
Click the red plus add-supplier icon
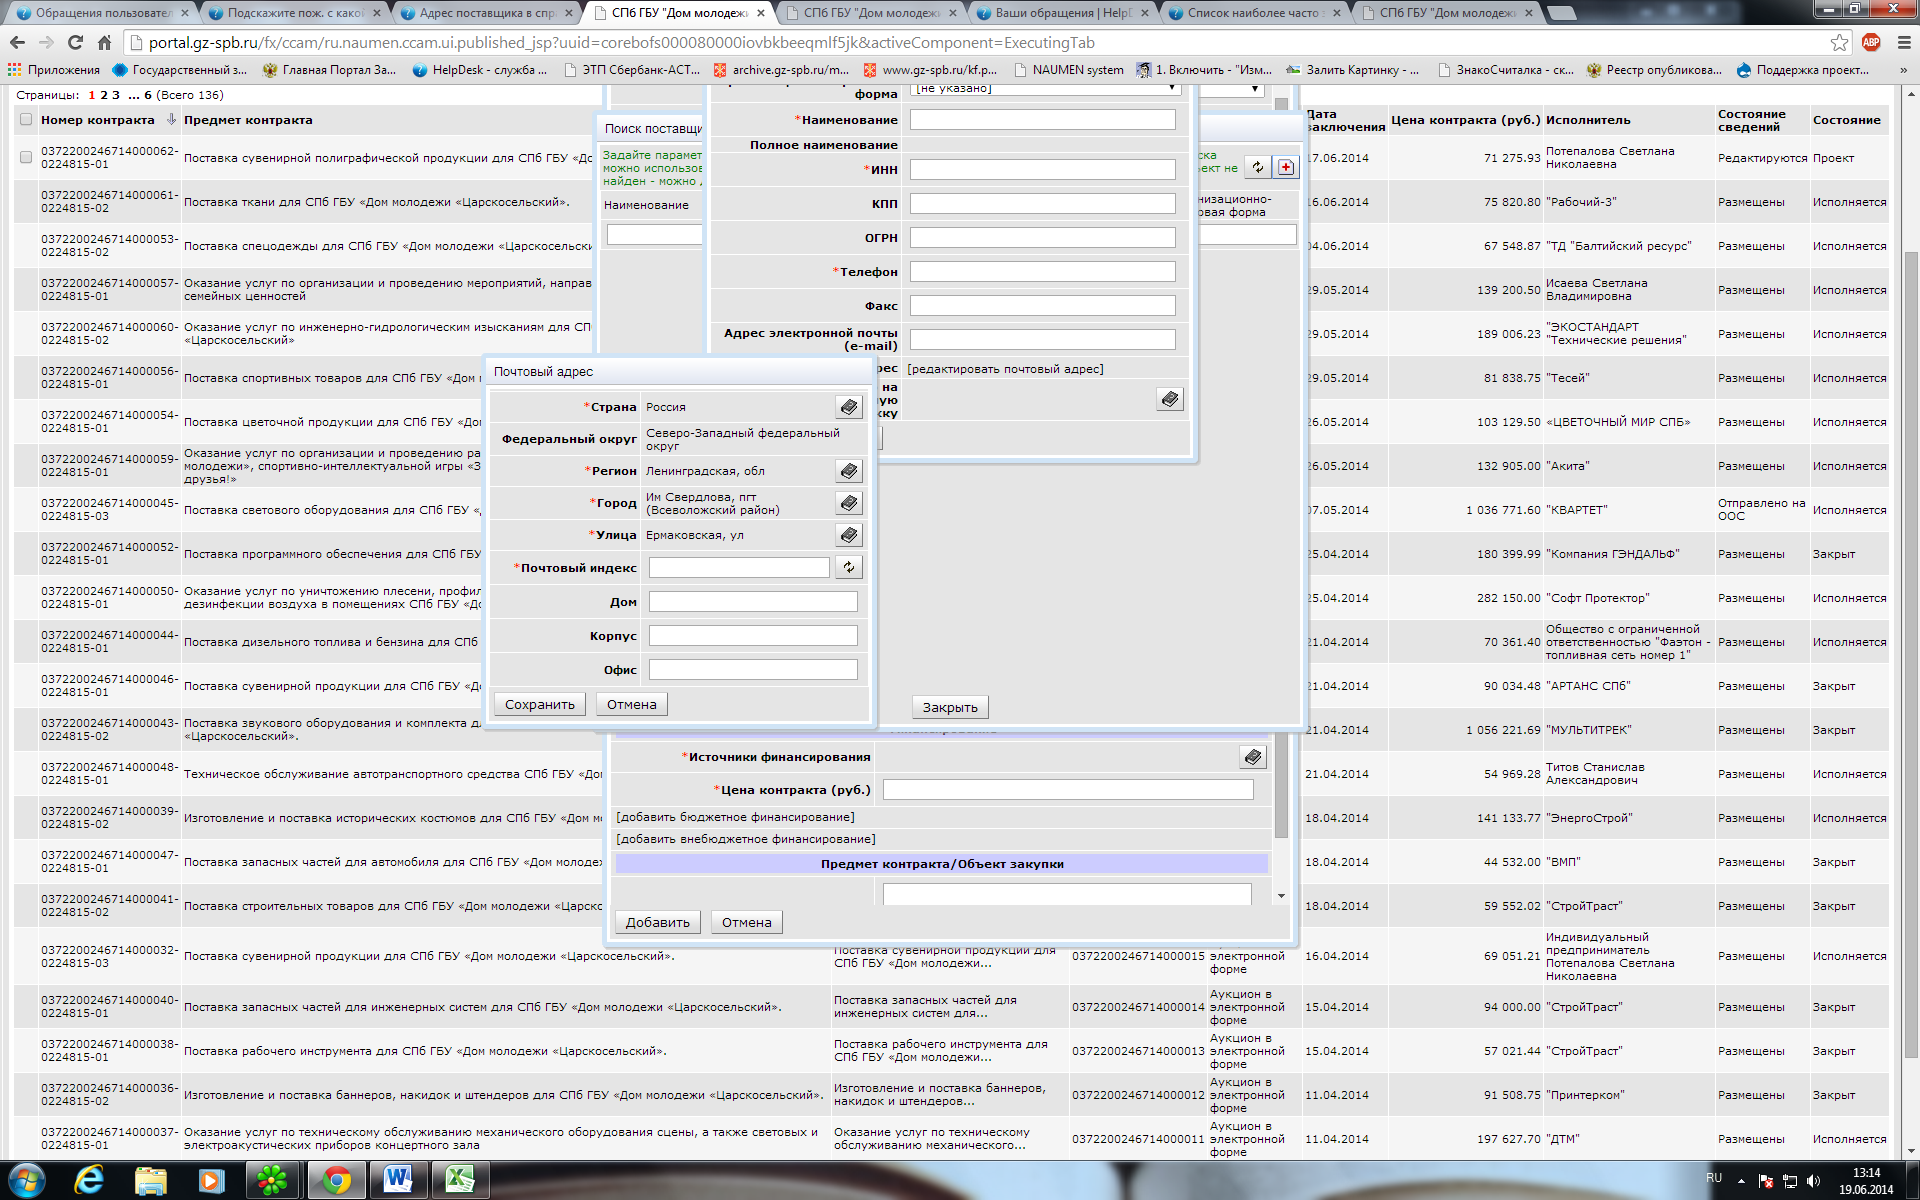(1286, 167)
